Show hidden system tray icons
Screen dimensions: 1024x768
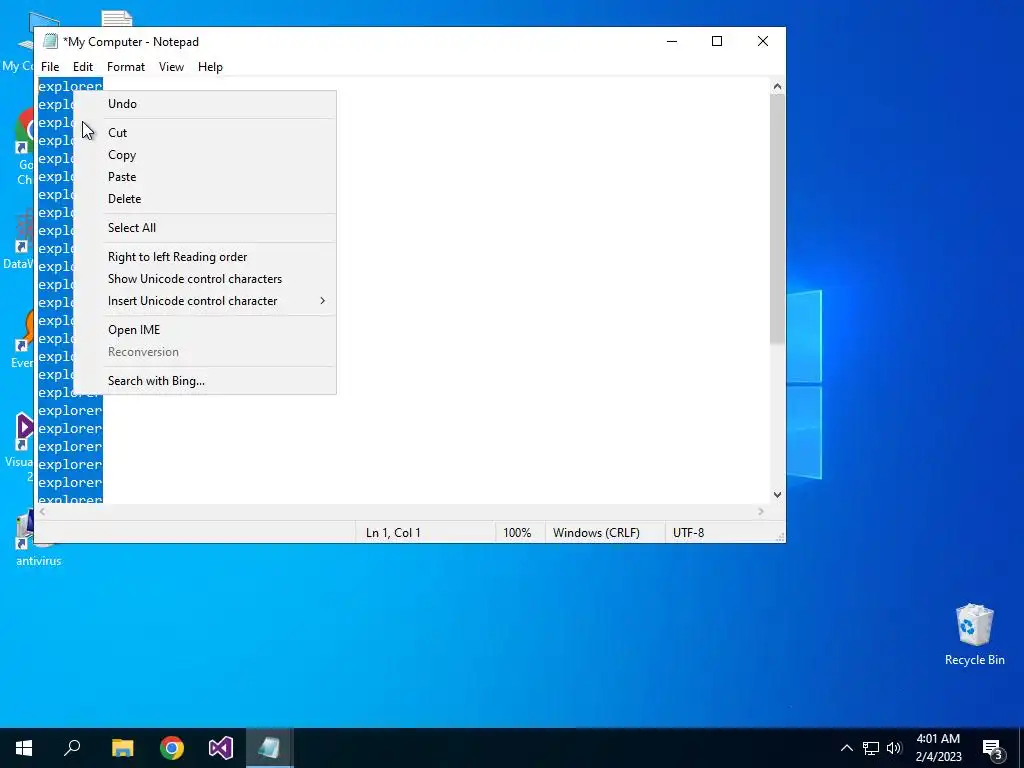click(x=846, y=748)
